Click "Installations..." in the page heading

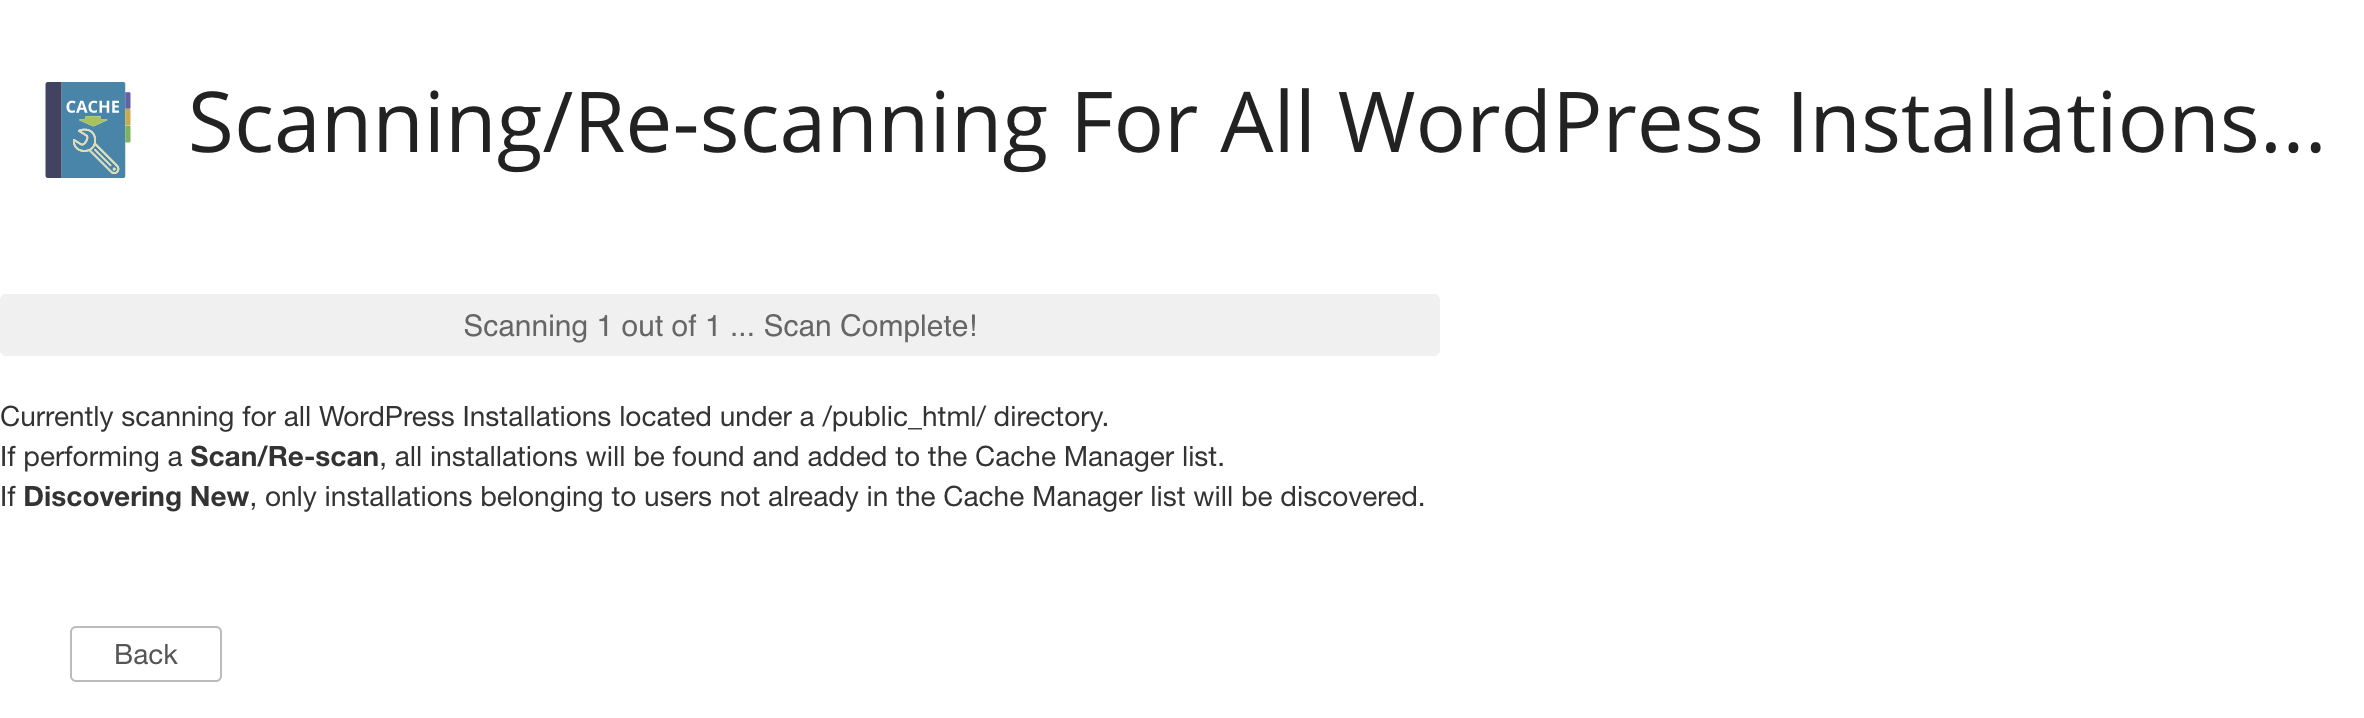point(2055,124)
